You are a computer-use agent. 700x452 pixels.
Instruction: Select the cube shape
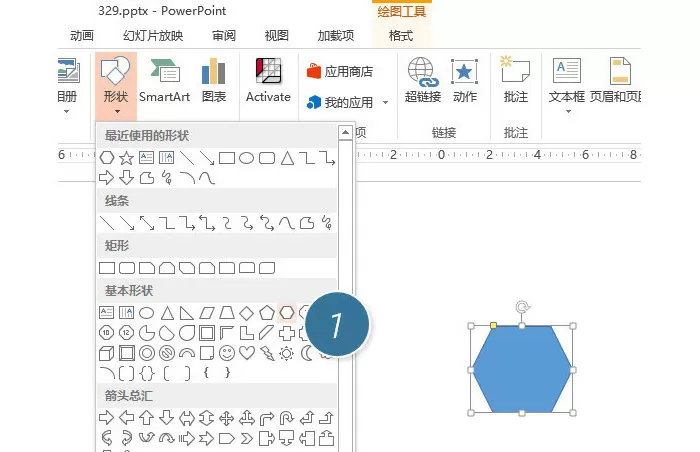pos(106,353)
